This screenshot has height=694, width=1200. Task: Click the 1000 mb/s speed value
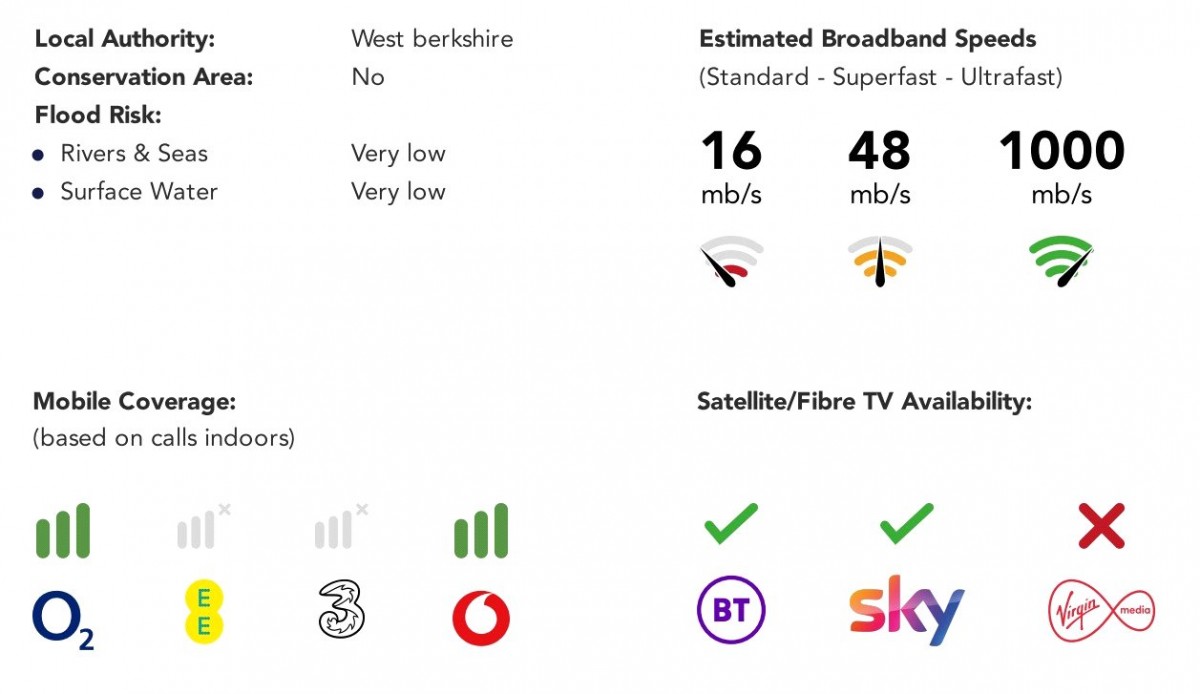[1061, 152]
